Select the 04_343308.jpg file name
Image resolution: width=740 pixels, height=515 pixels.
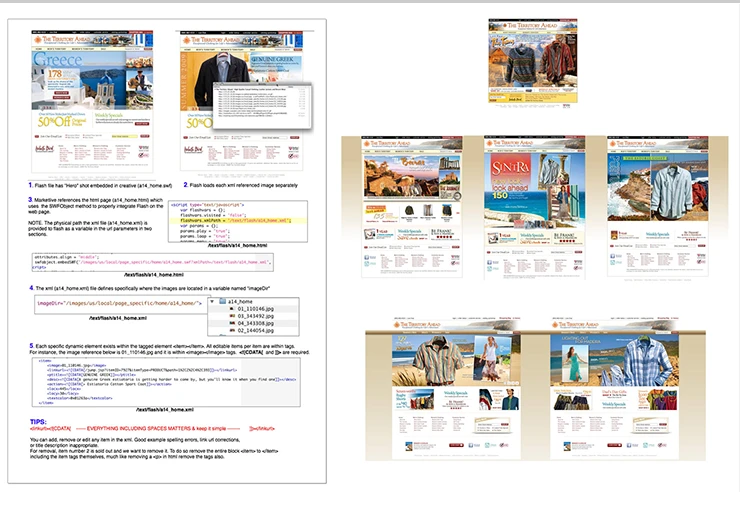click(255, 323)
